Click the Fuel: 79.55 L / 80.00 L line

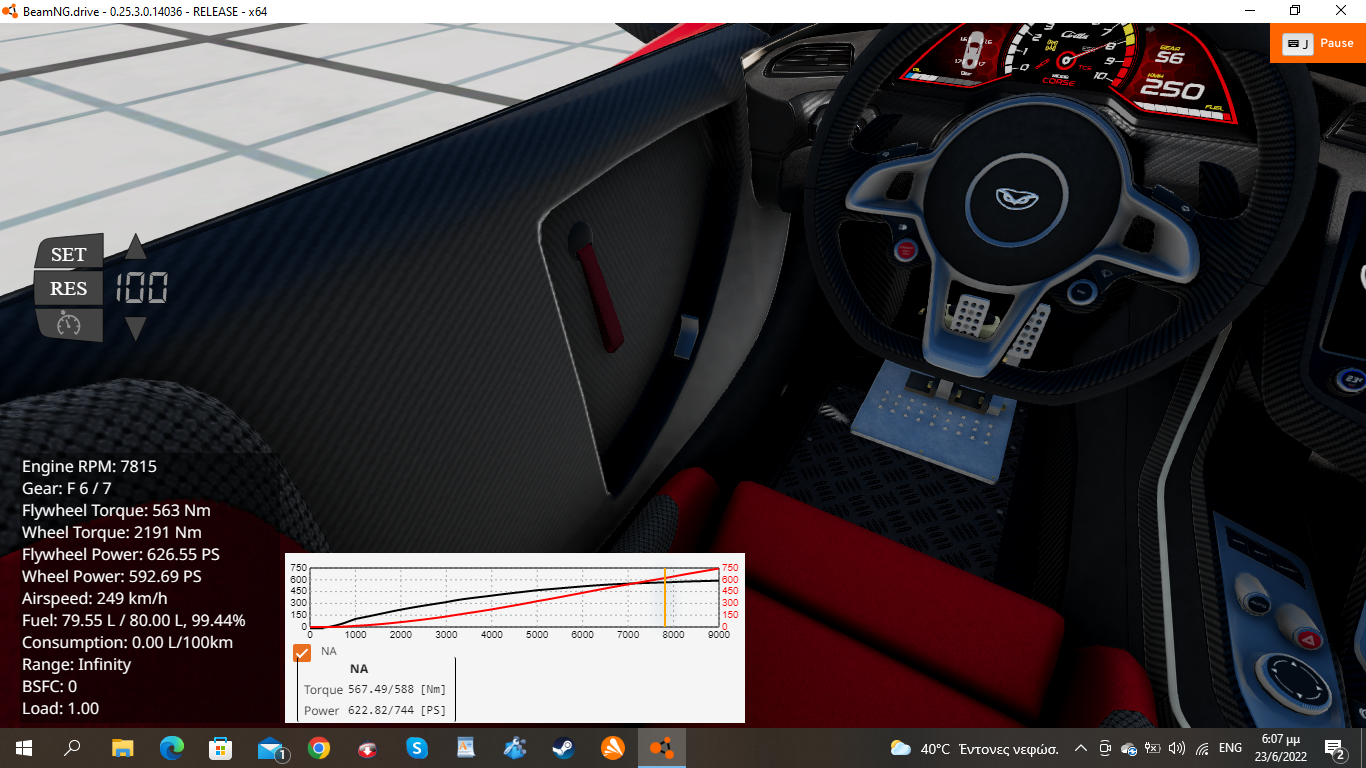pyautogui.click(x=134, y=620)
